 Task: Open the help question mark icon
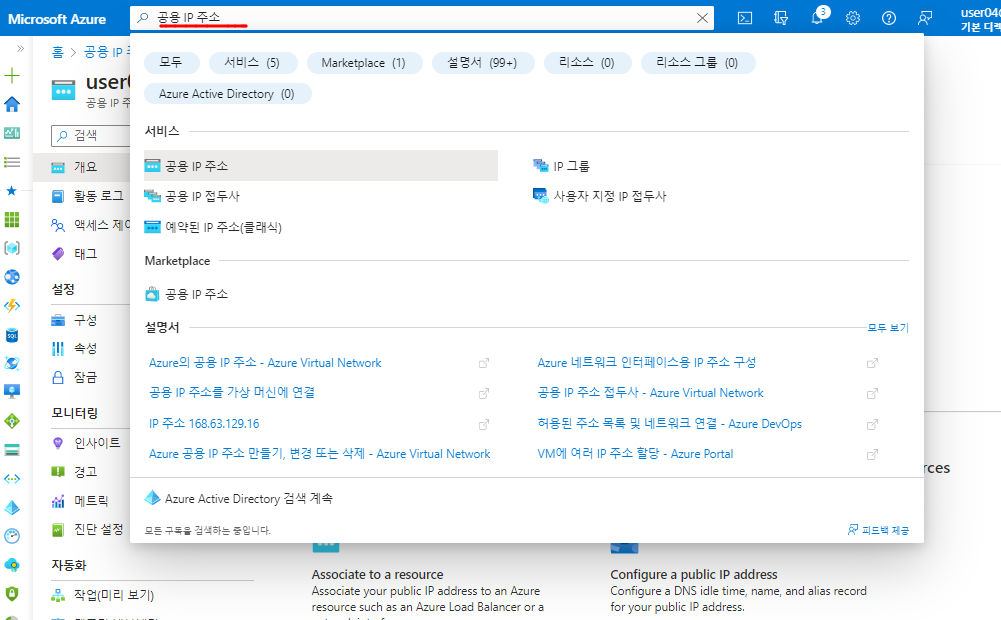889,18
